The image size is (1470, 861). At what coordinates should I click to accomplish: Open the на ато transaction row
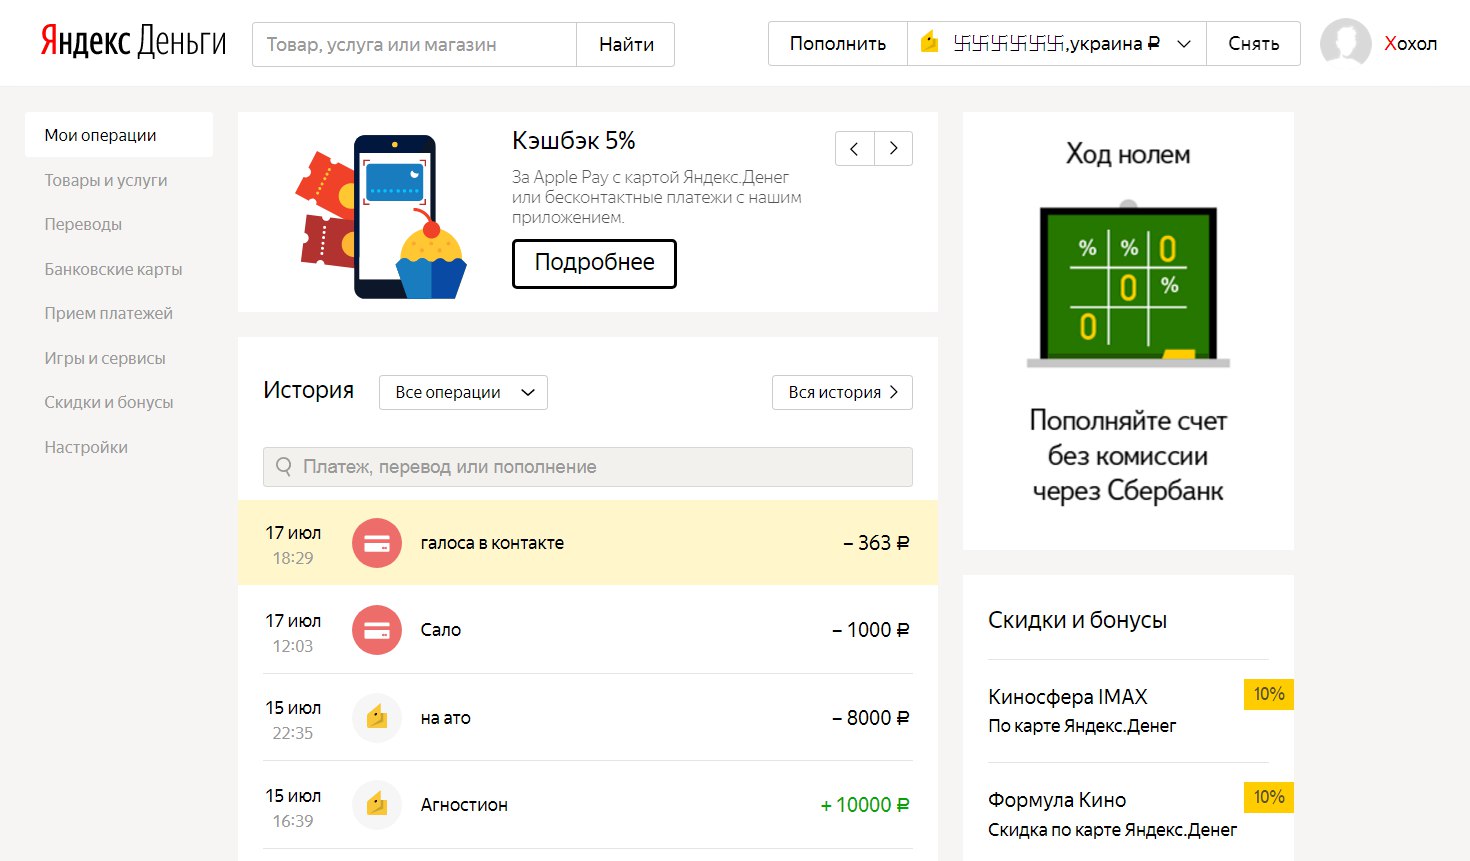click(x=588, y=717)
